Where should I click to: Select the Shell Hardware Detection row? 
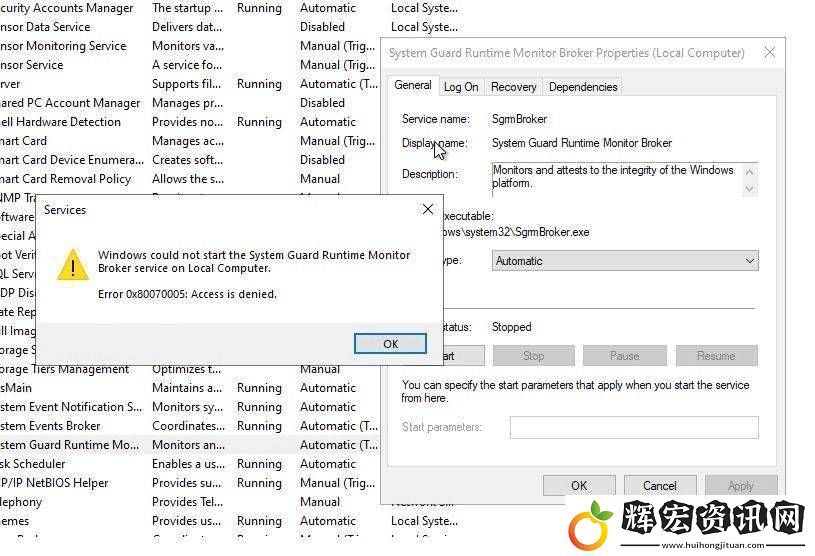(189, 122)
